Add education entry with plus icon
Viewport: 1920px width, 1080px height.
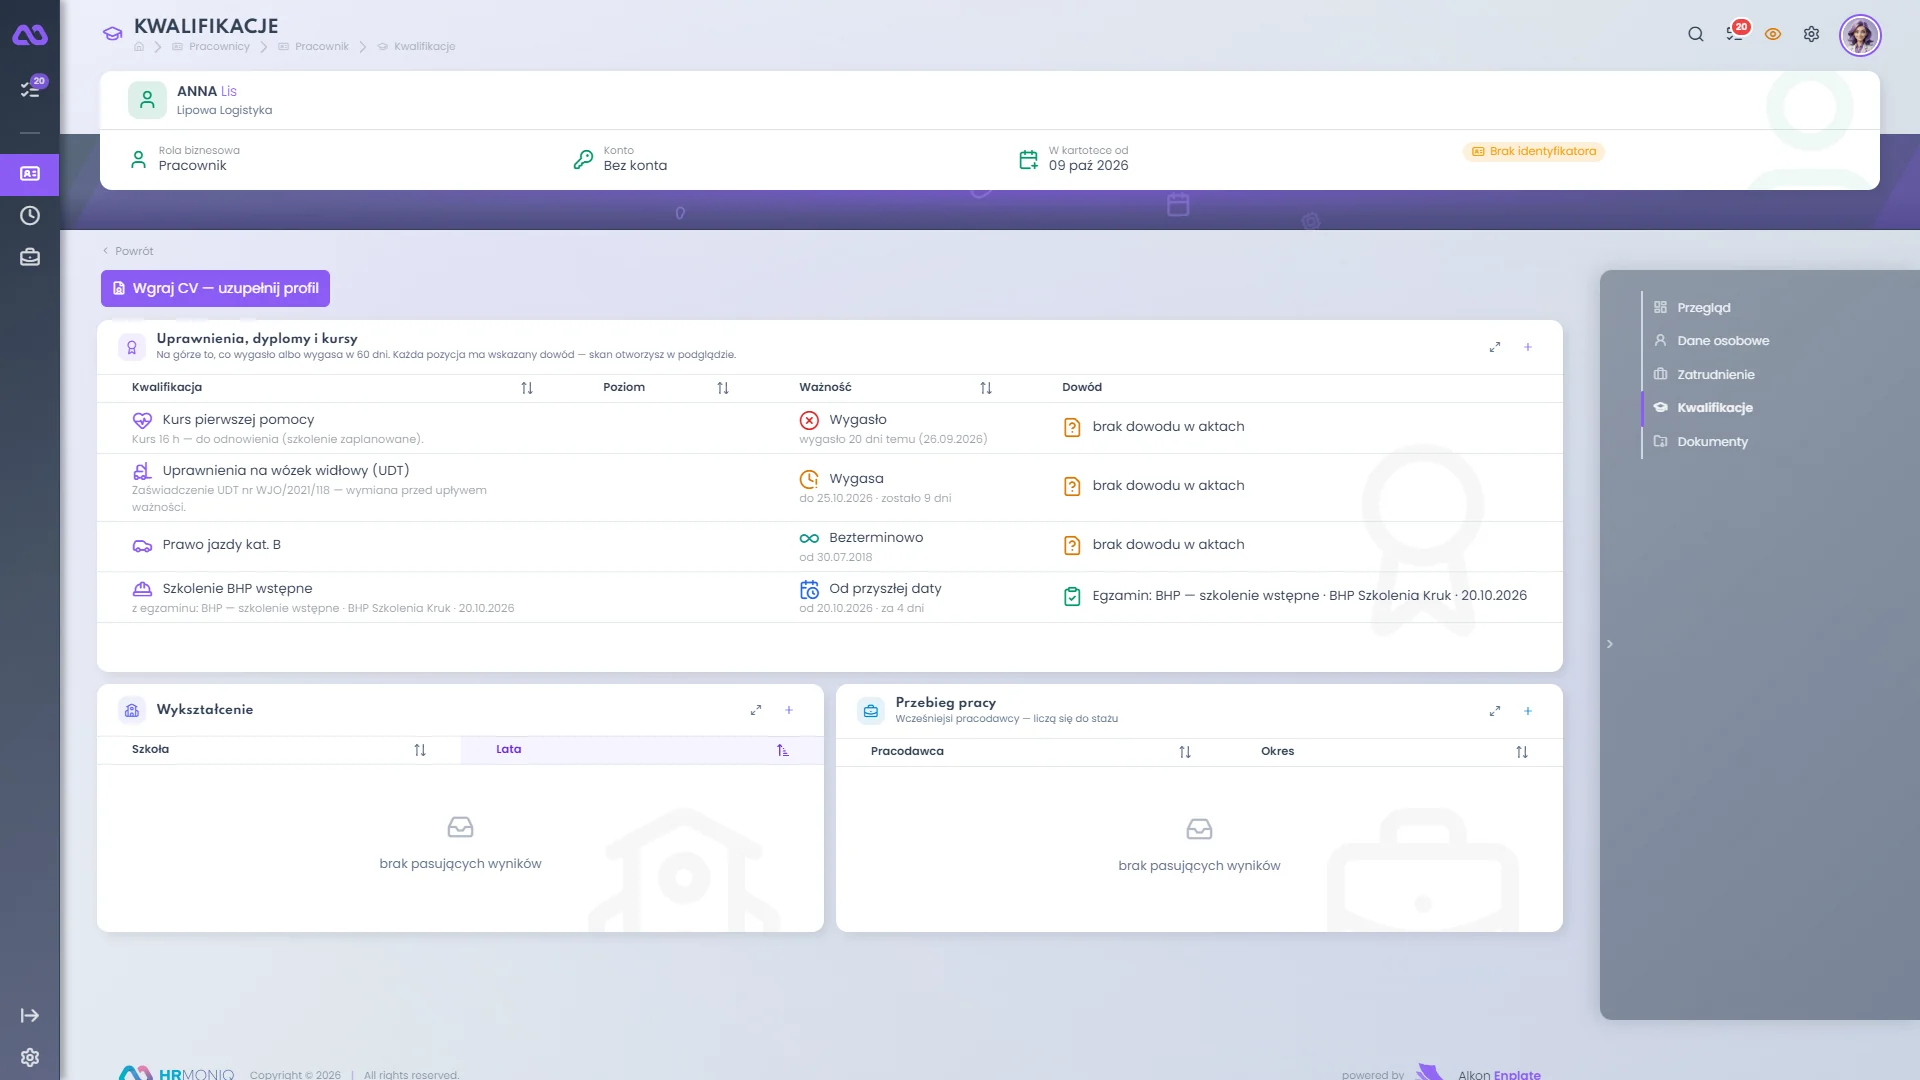tap(789, 710)
